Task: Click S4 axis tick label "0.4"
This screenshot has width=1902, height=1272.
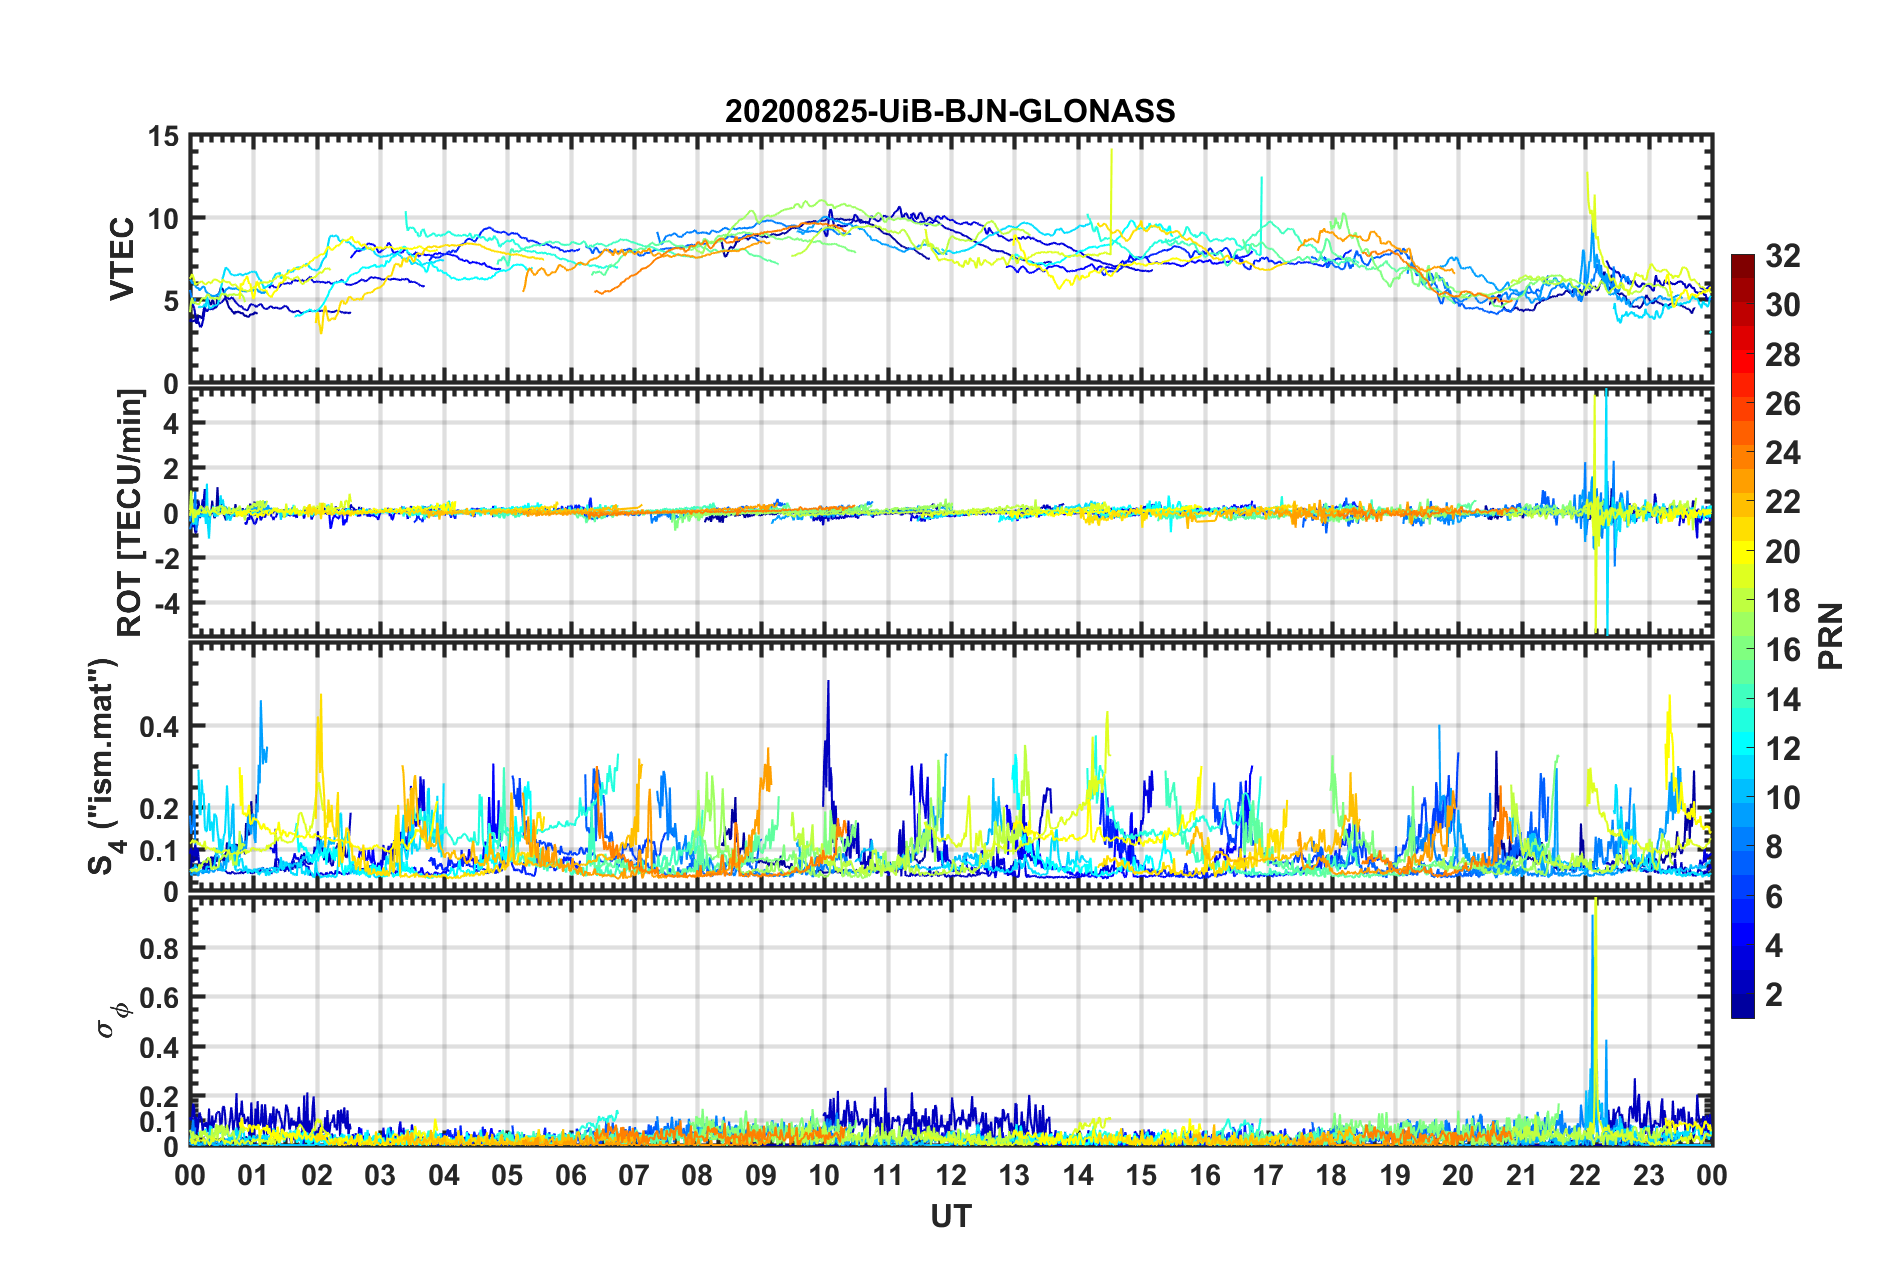Action: (x=160, y=726)
